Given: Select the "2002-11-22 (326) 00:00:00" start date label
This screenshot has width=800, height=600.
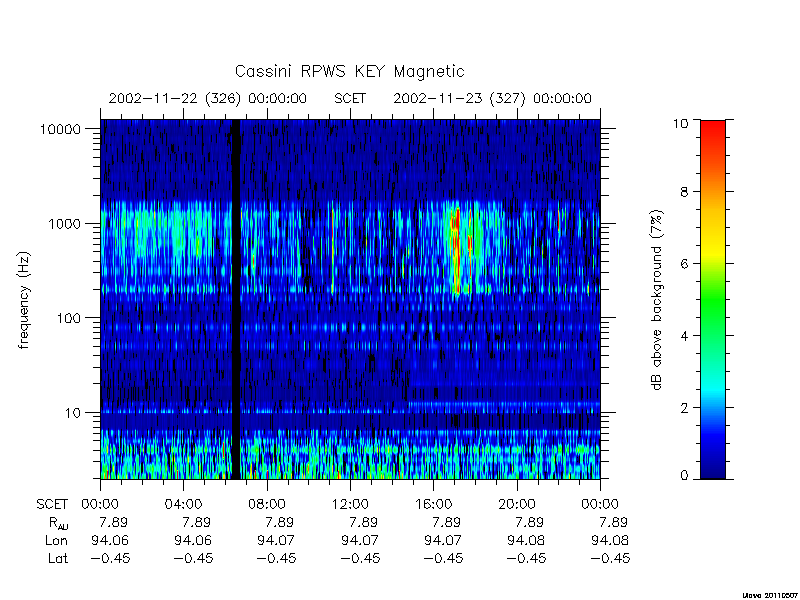Looking at the screenshot, I should (x=208, y=98).
